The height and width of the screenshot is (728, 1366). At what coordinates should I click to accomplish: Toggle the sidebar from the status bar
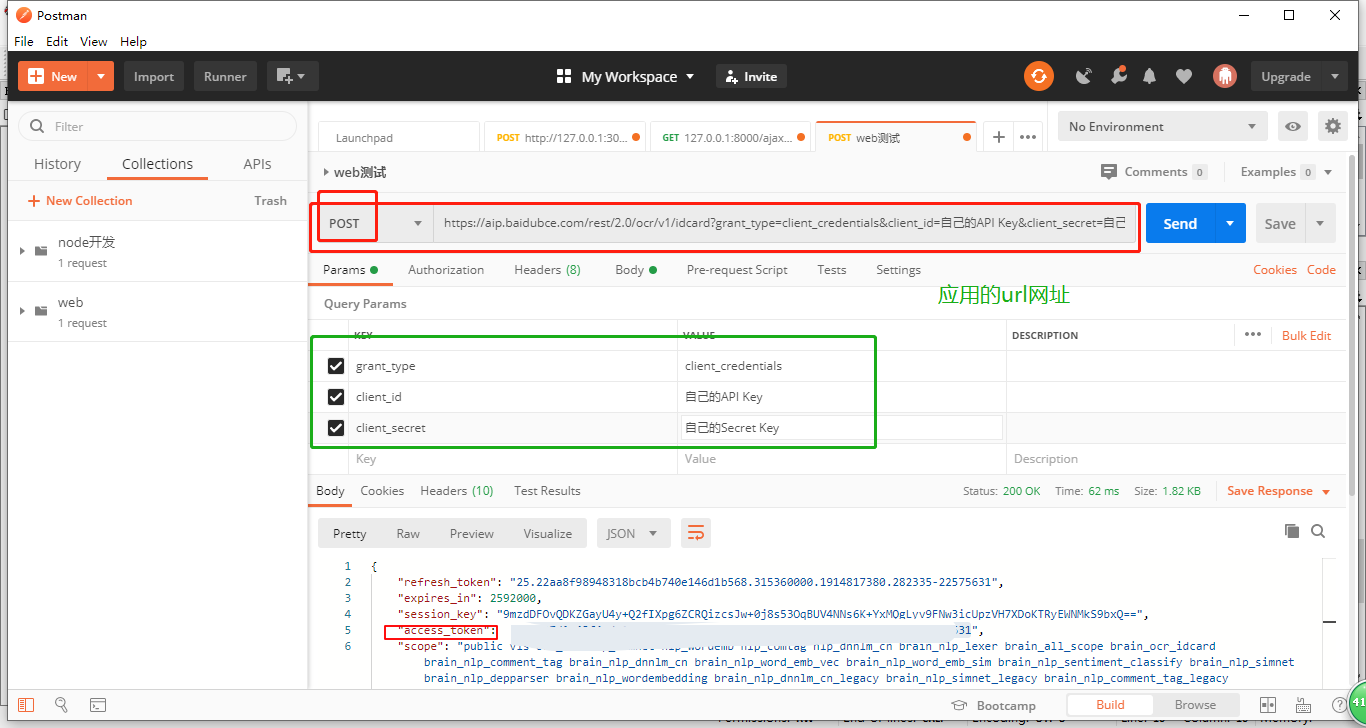tap(26, 705)
